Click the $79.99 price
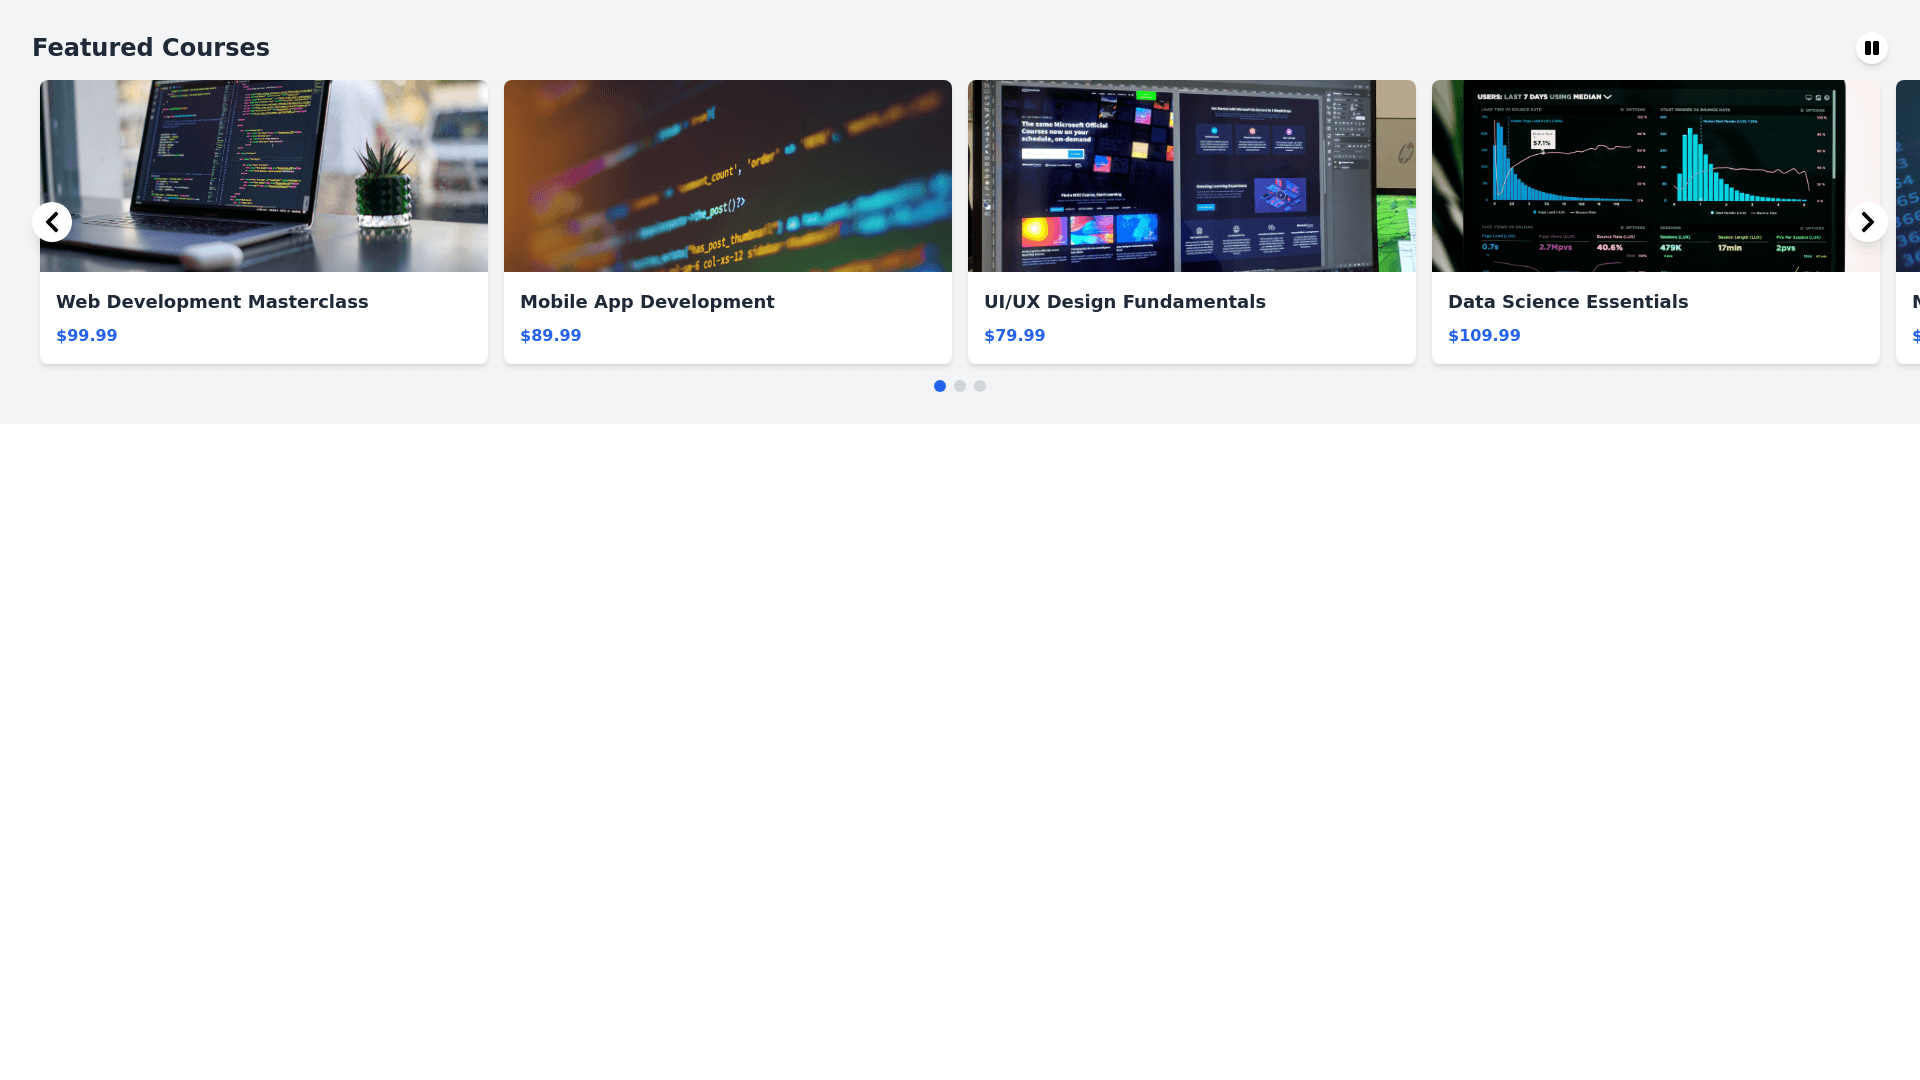 tap(1015, 336)
